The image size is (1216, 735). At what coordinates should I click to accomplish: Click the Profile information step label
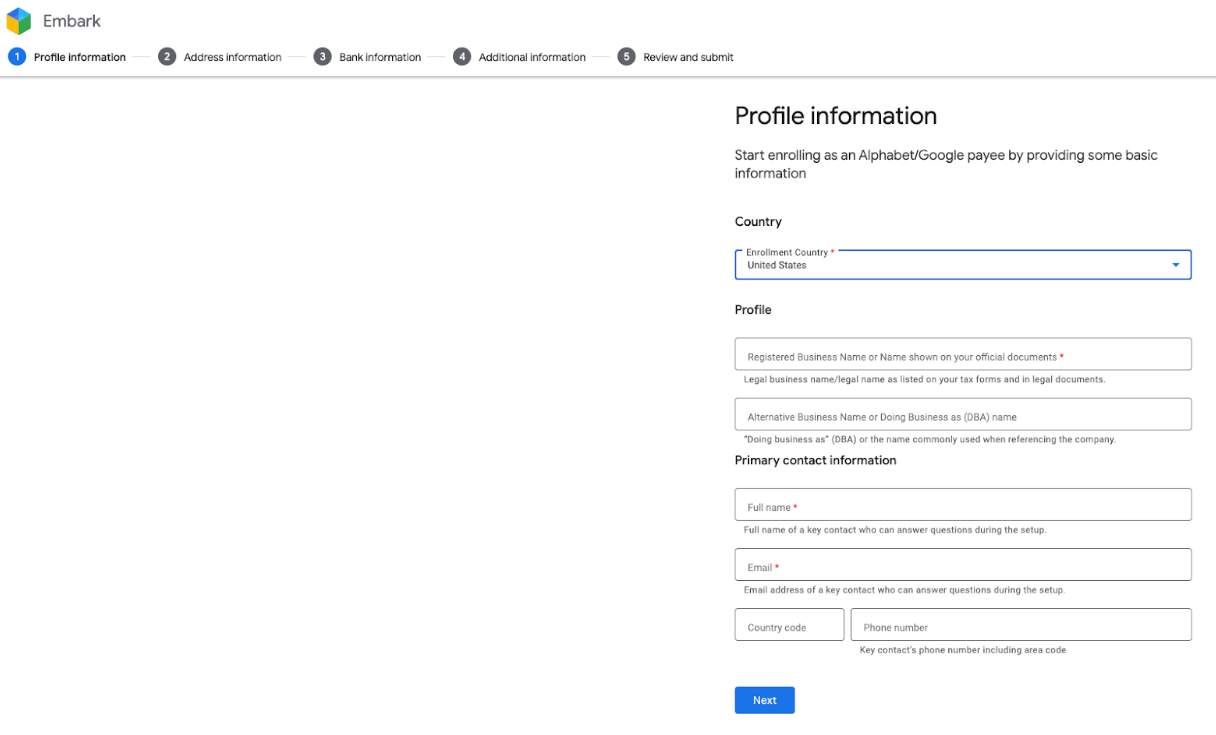(79, 57)
